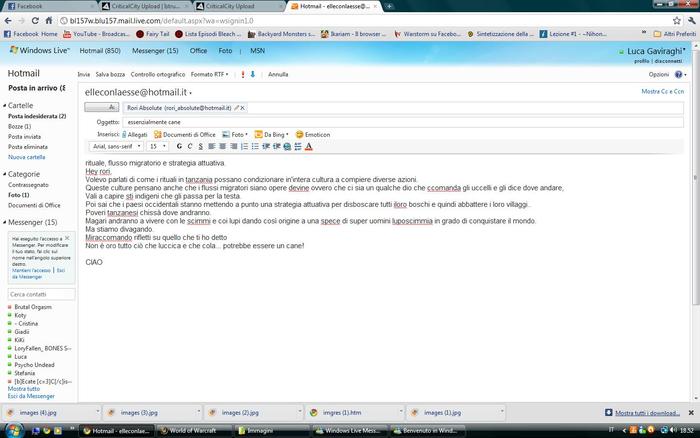The image size is (700, 438).
Task: Remove recipient Rori Absolute with the X
Action: [242, 108]
